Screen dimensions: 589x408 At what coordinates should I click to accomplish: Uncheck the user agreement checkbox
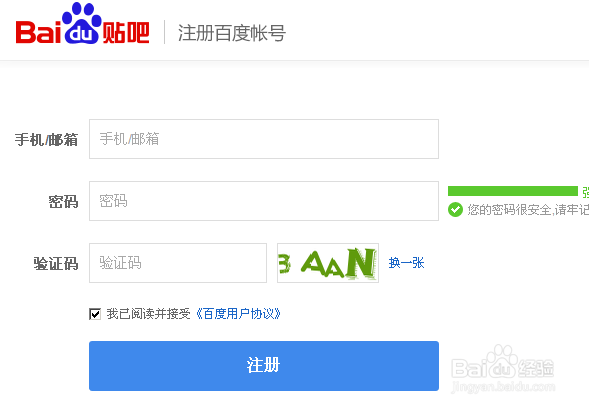(x=95, y=314)
